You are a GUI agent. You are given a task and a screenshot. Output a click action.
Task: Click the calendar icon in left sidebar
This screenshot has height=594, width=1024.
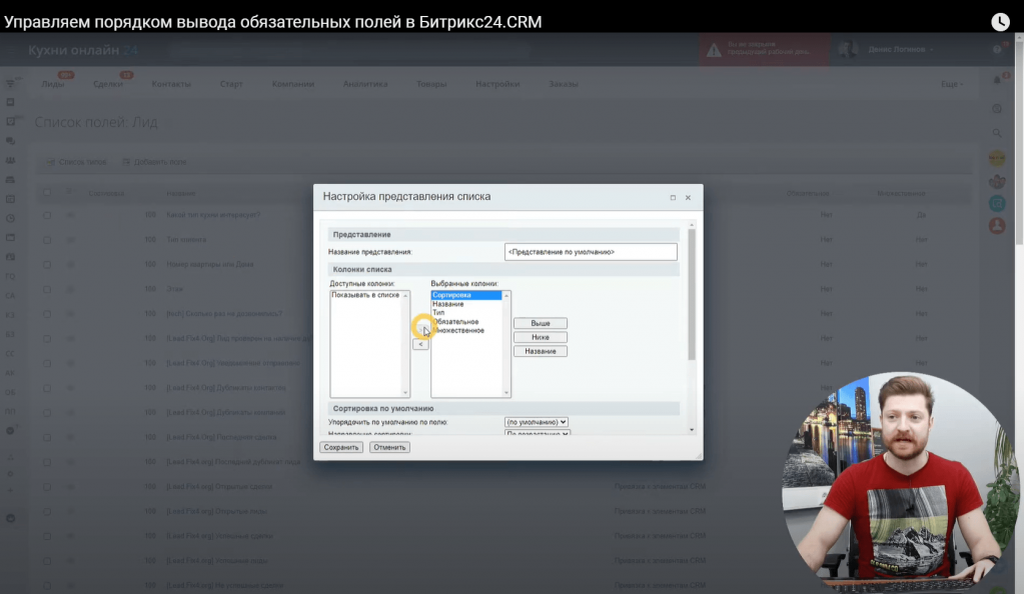tap(10, 199)
